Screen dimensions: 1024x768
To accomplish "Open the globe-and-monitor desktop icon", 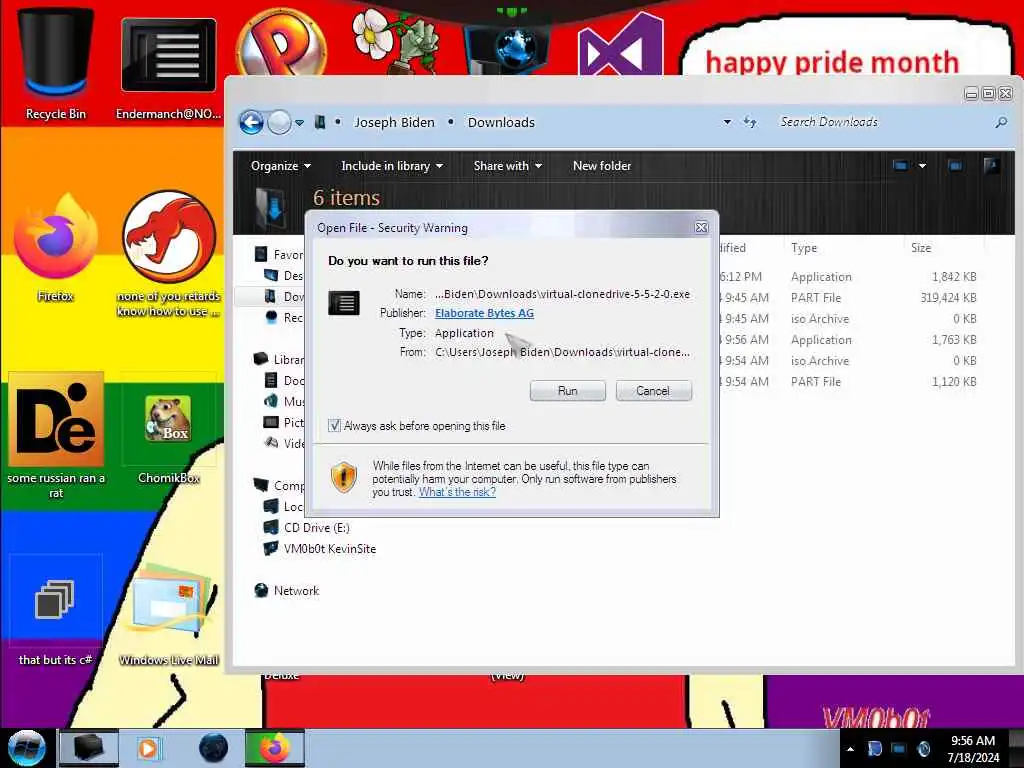I will 508,47.
